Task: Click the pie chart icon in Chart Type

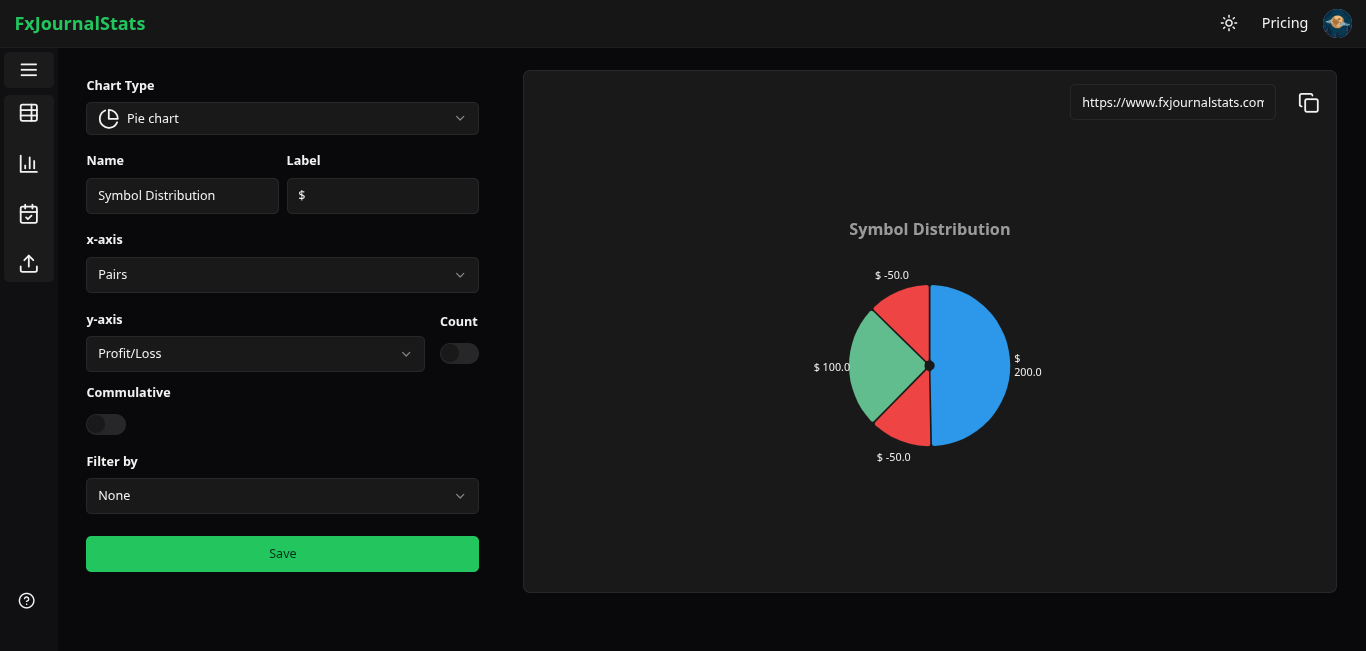Action: point(109,119)
